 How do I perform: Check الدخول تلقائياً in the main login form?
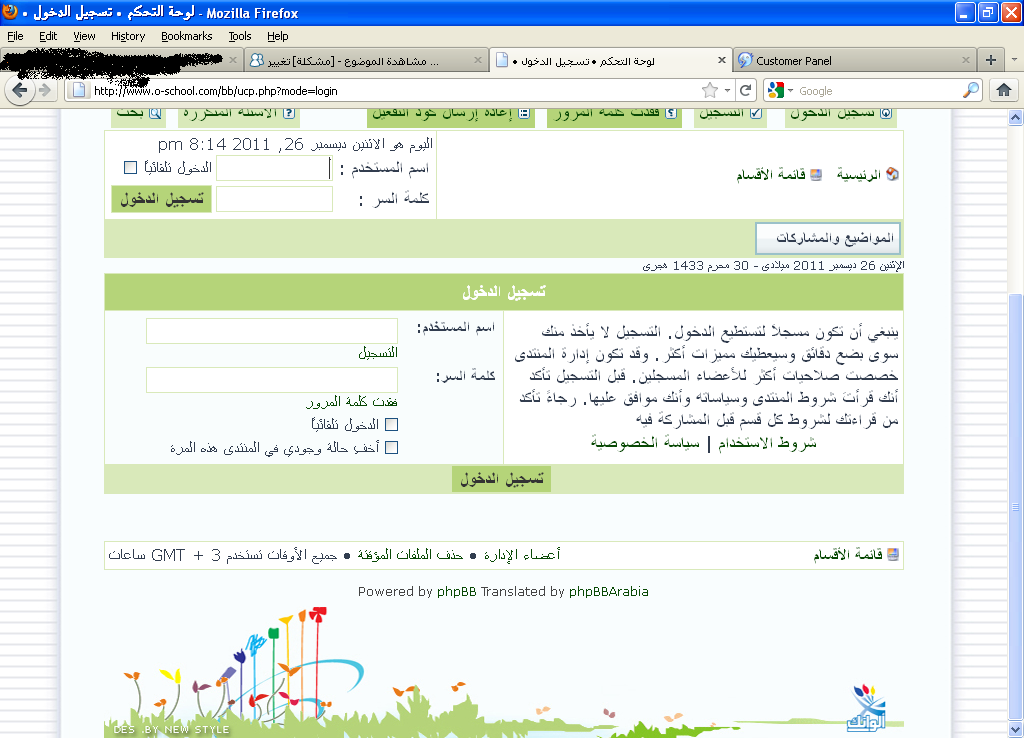click(x=391, y=425)
